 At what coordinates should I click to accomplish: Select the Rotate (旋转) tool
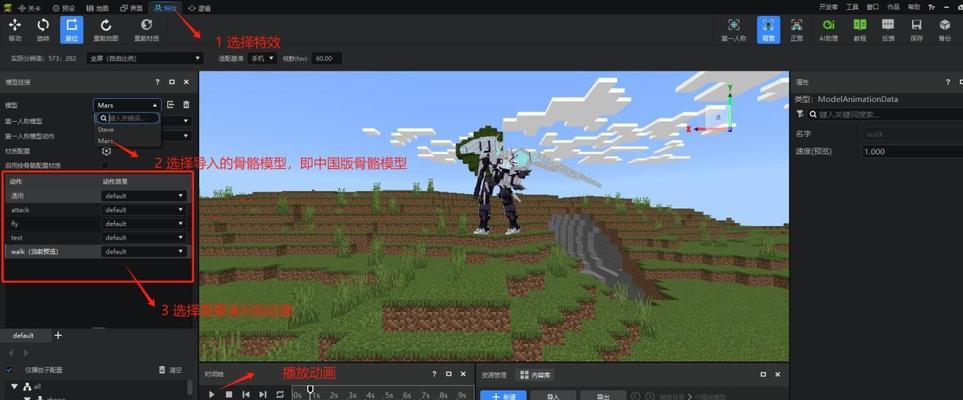coord(43,29)
